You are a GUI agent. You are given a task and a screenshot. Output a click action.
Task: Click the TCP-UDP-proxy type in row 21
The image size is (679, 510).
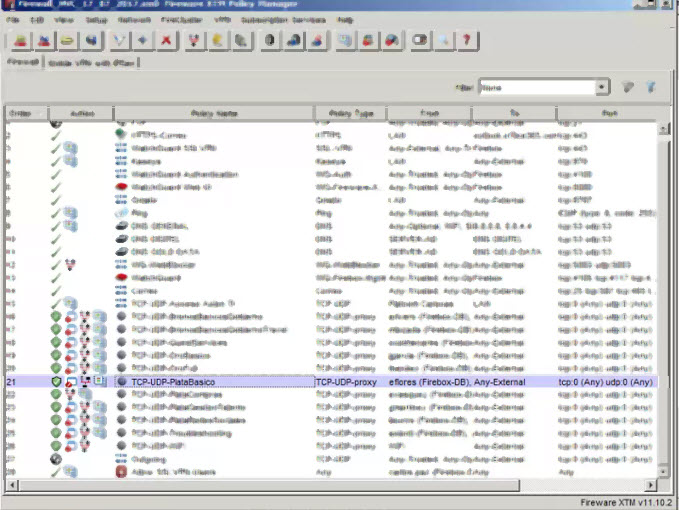click(x=346, y=382)
